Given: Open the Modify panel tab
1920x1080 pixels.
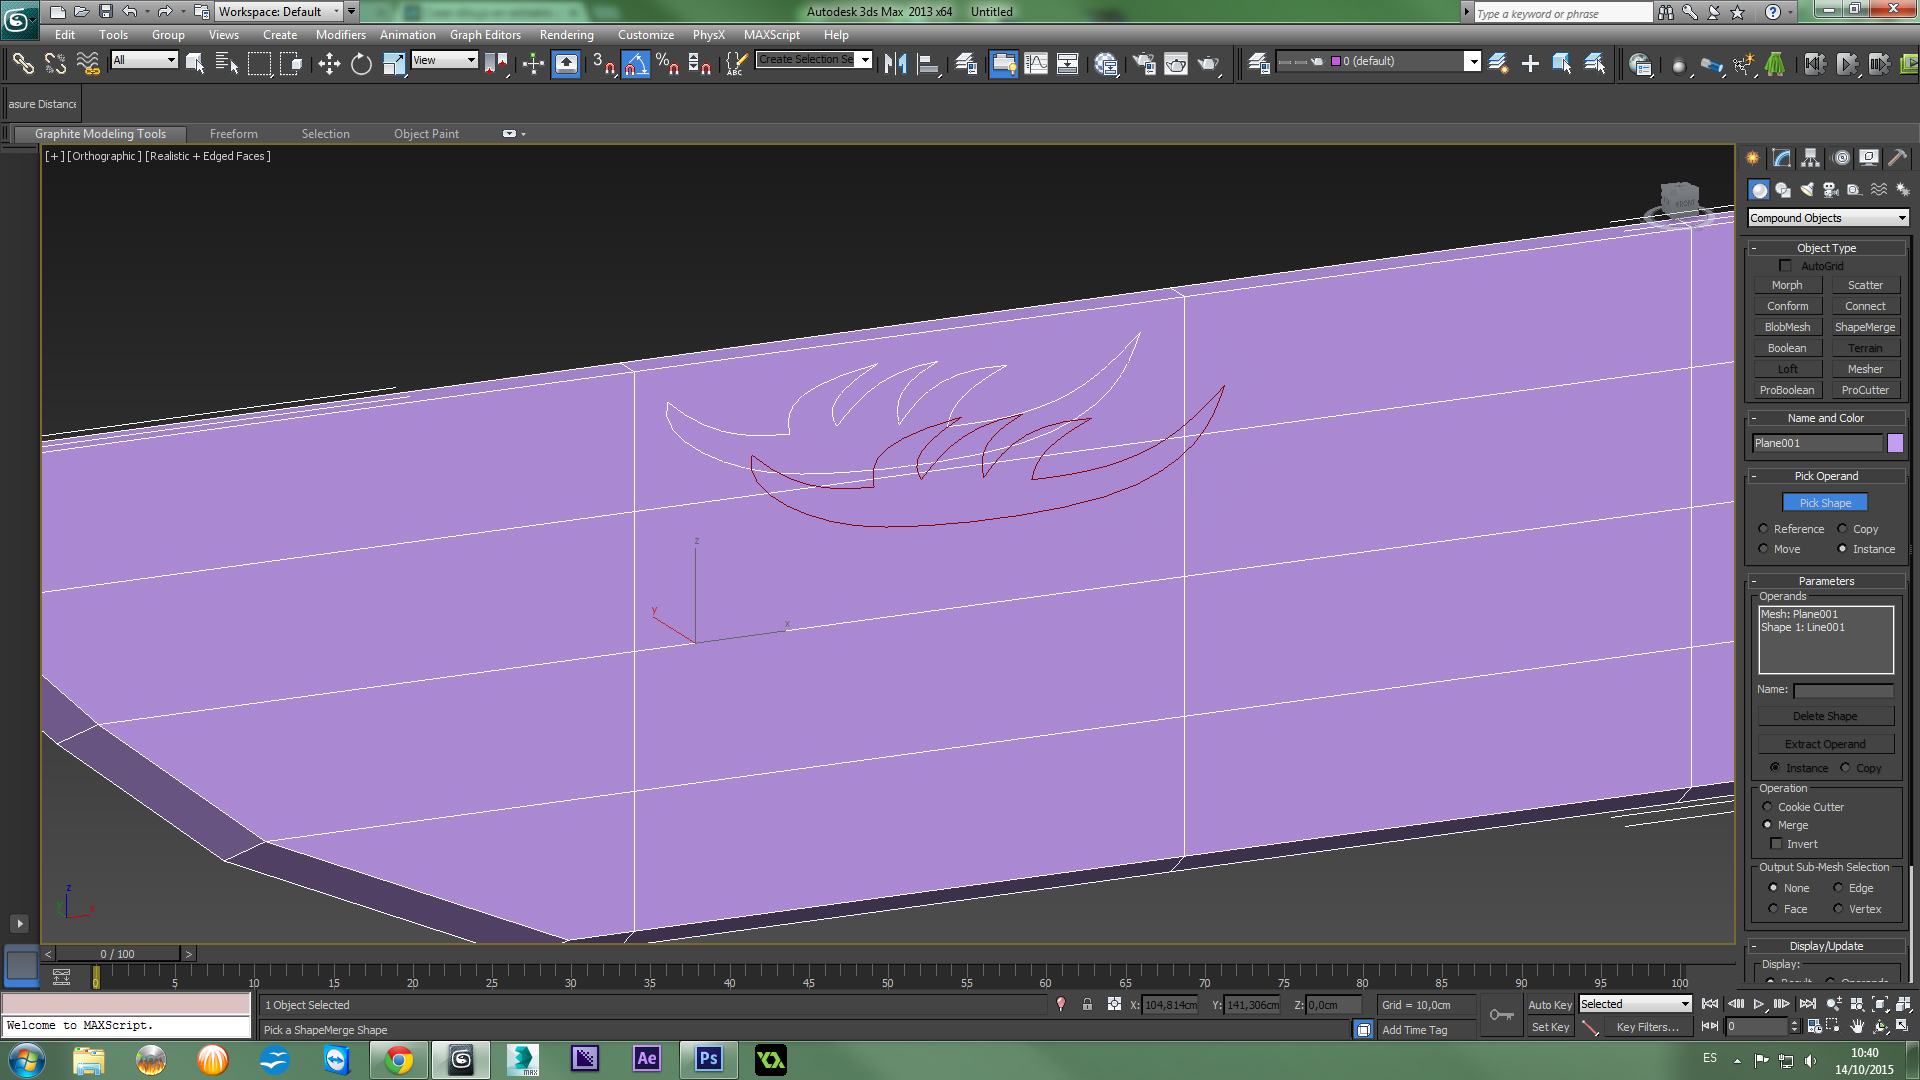Looking at the screenshot, I should (1781, 158).
